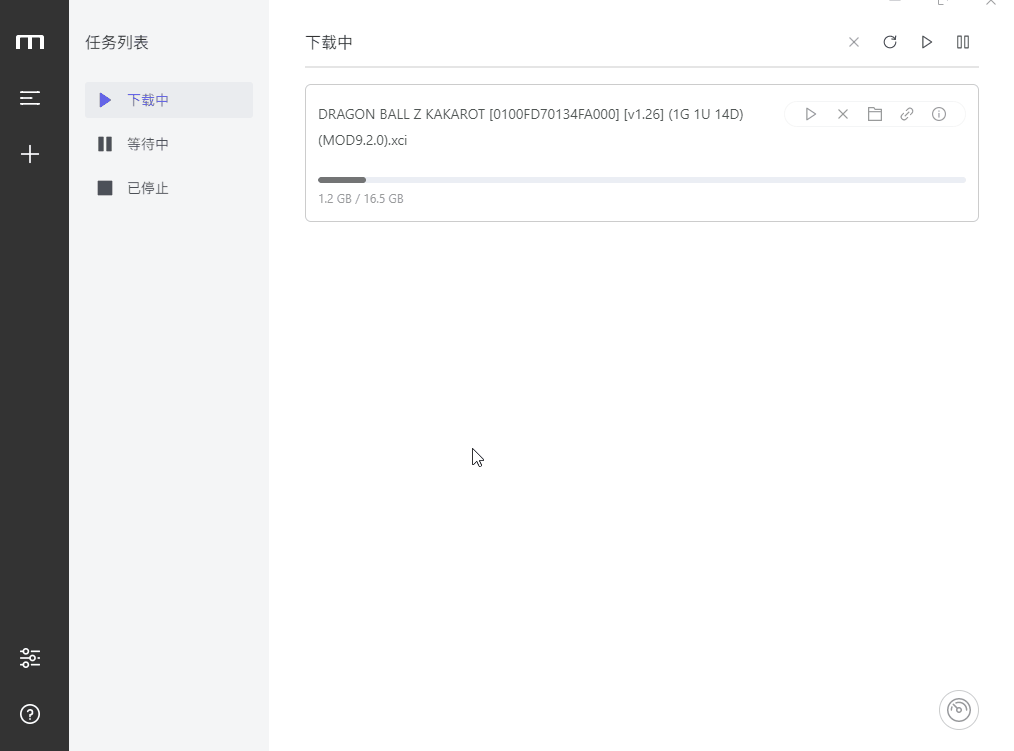This screenshot has height=751, width=1014.
Task: Open info details of DRAGON BALL Z task
Action: coord(939,114)
